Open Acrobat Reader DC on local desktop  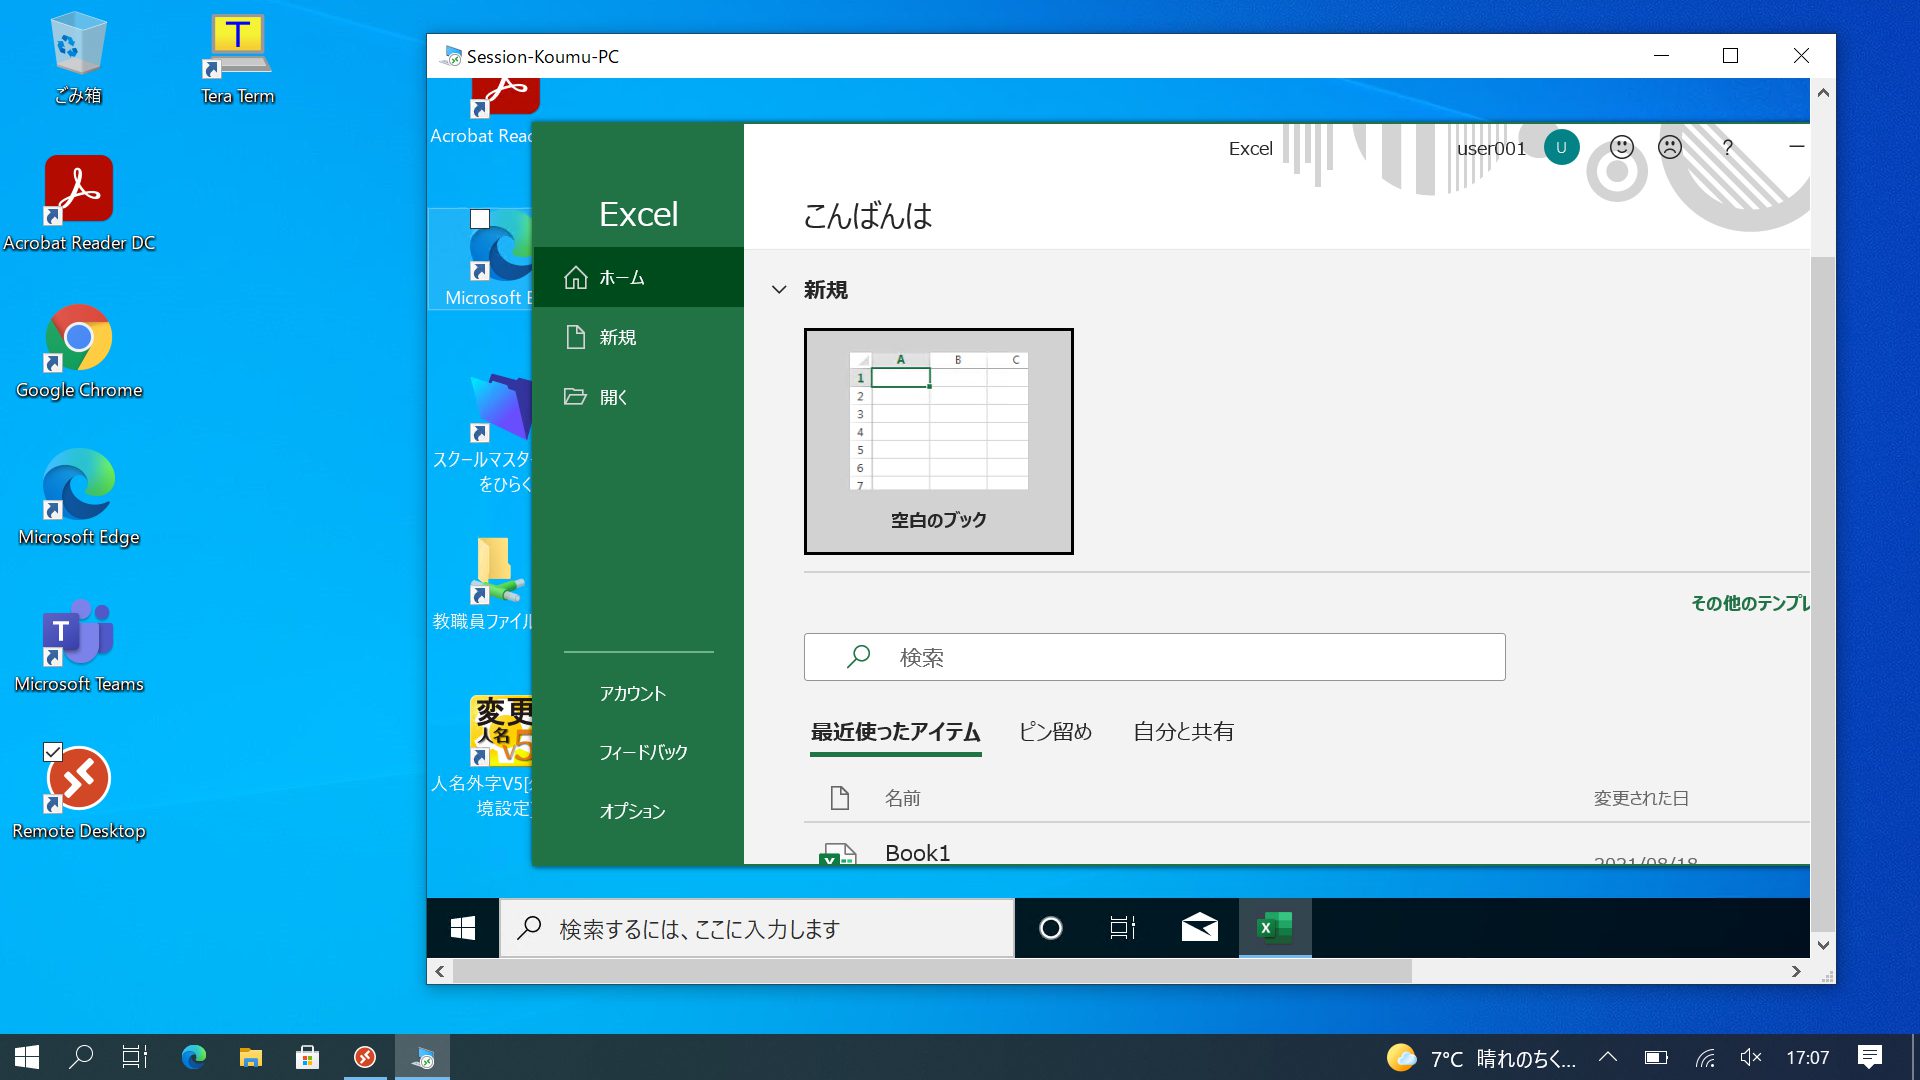coord(79,205)
